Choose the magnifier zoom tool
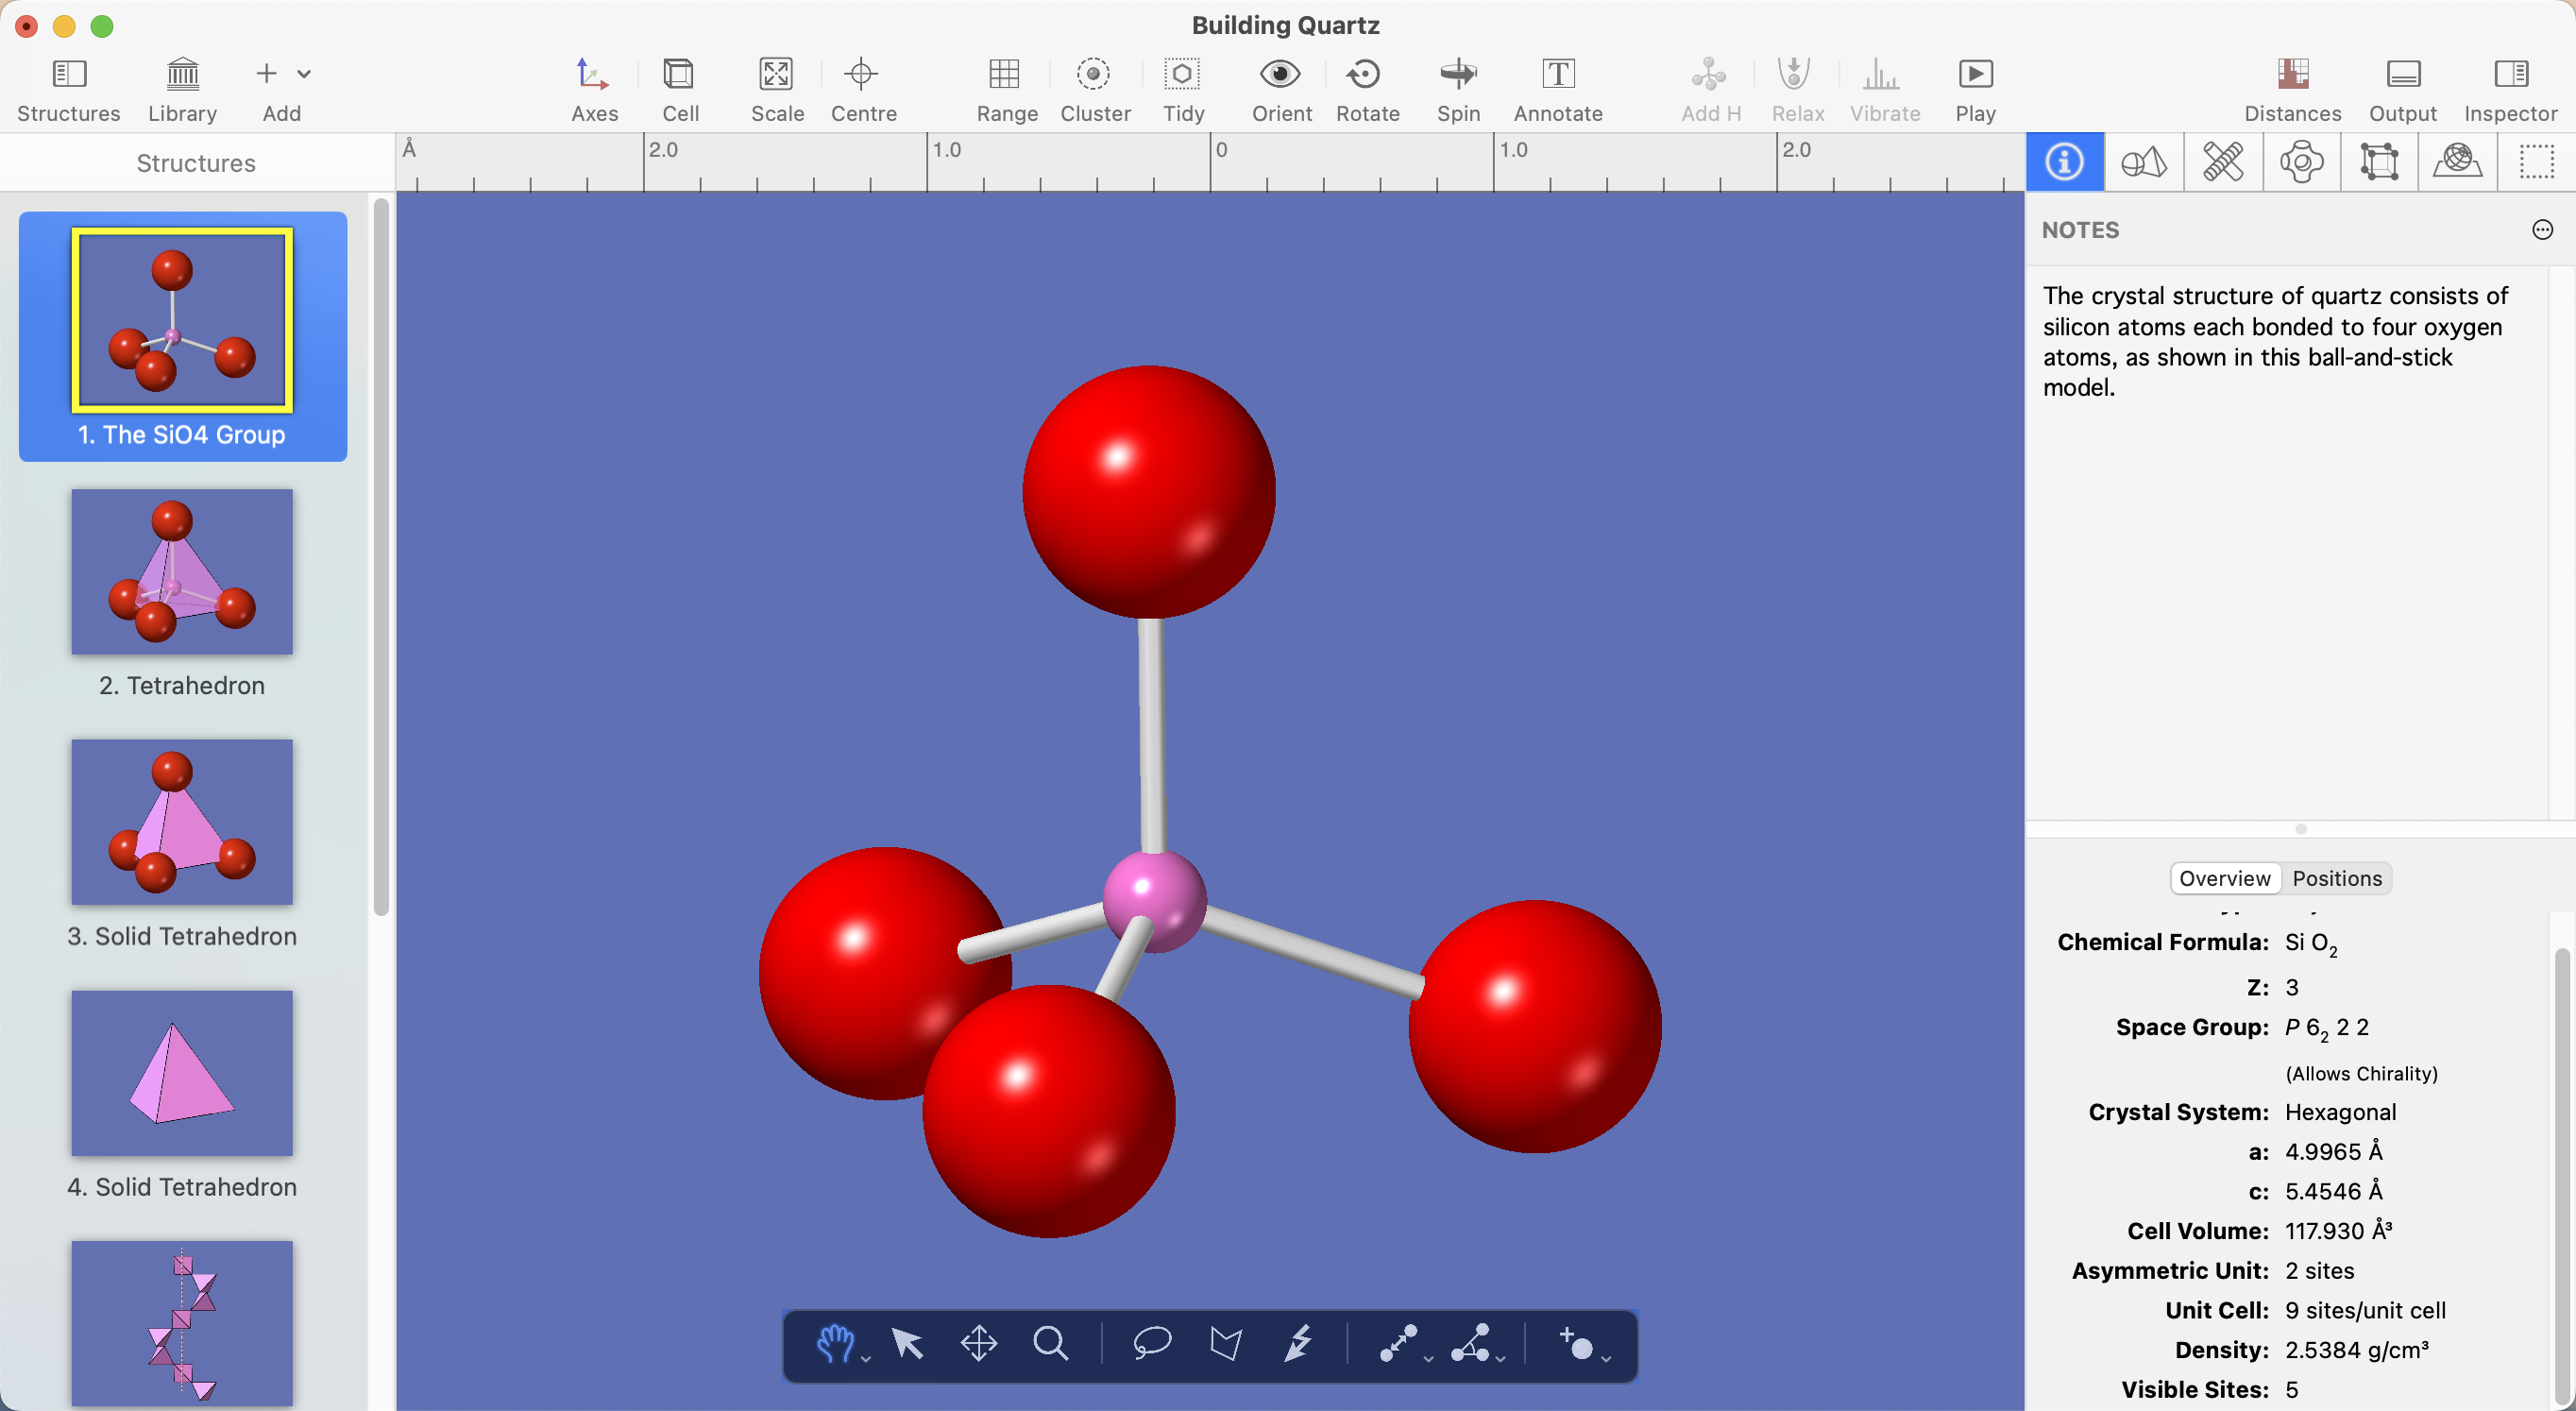 click(x=1050, y=1343)
